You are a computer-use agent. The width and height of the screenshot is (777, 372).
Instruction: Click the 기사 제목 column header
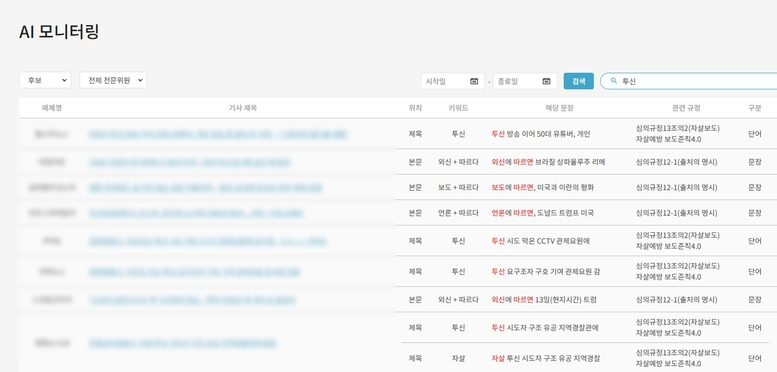(242, 108)
